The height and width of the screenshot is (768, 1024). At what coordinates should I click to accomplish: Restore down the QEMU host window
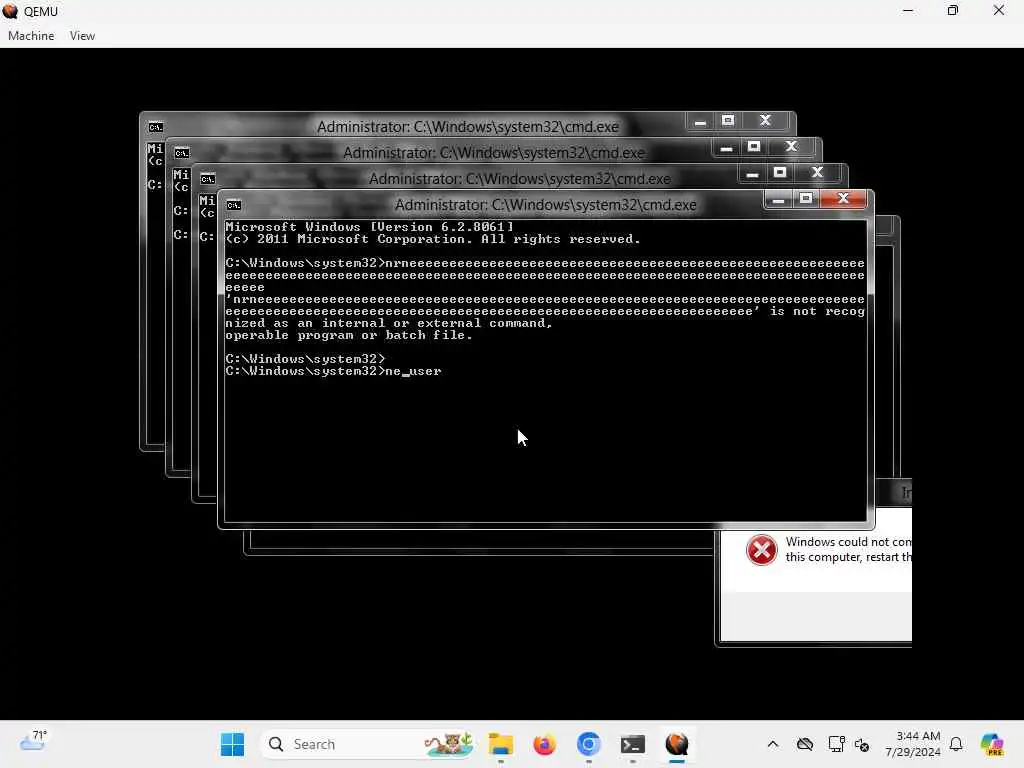[953, 11]
